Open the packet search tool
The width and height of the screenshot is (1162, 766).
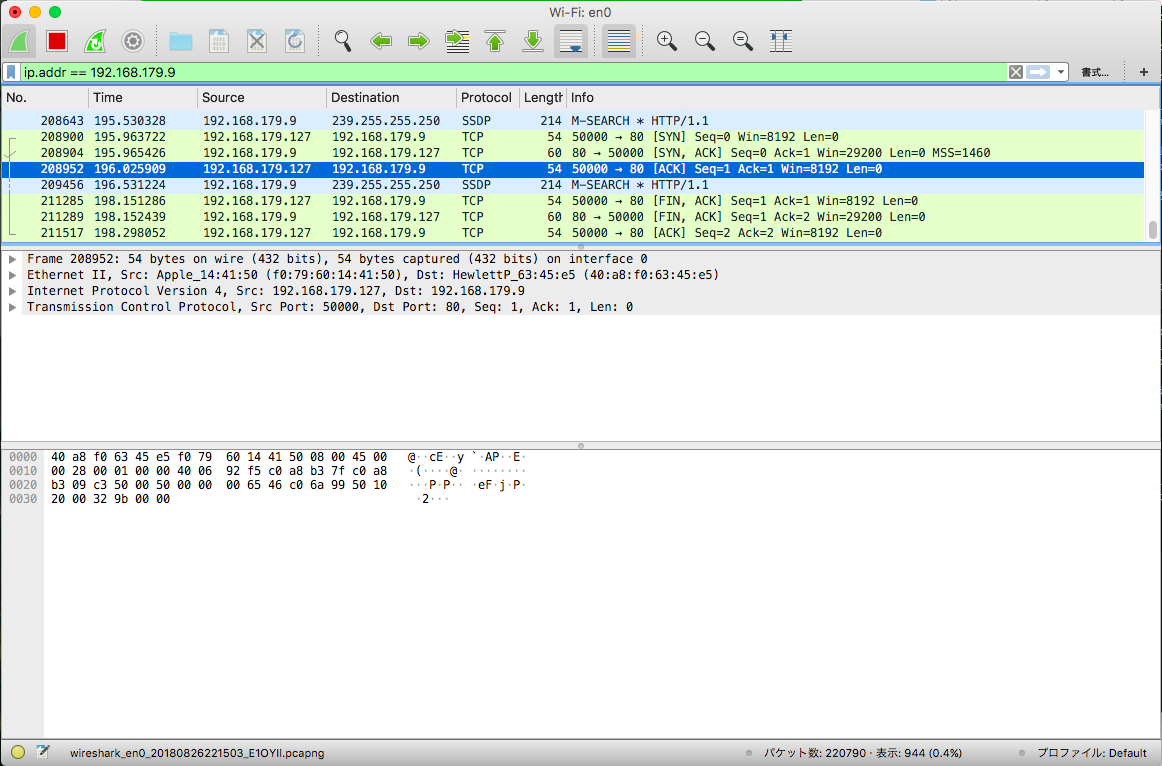[342, 41]
